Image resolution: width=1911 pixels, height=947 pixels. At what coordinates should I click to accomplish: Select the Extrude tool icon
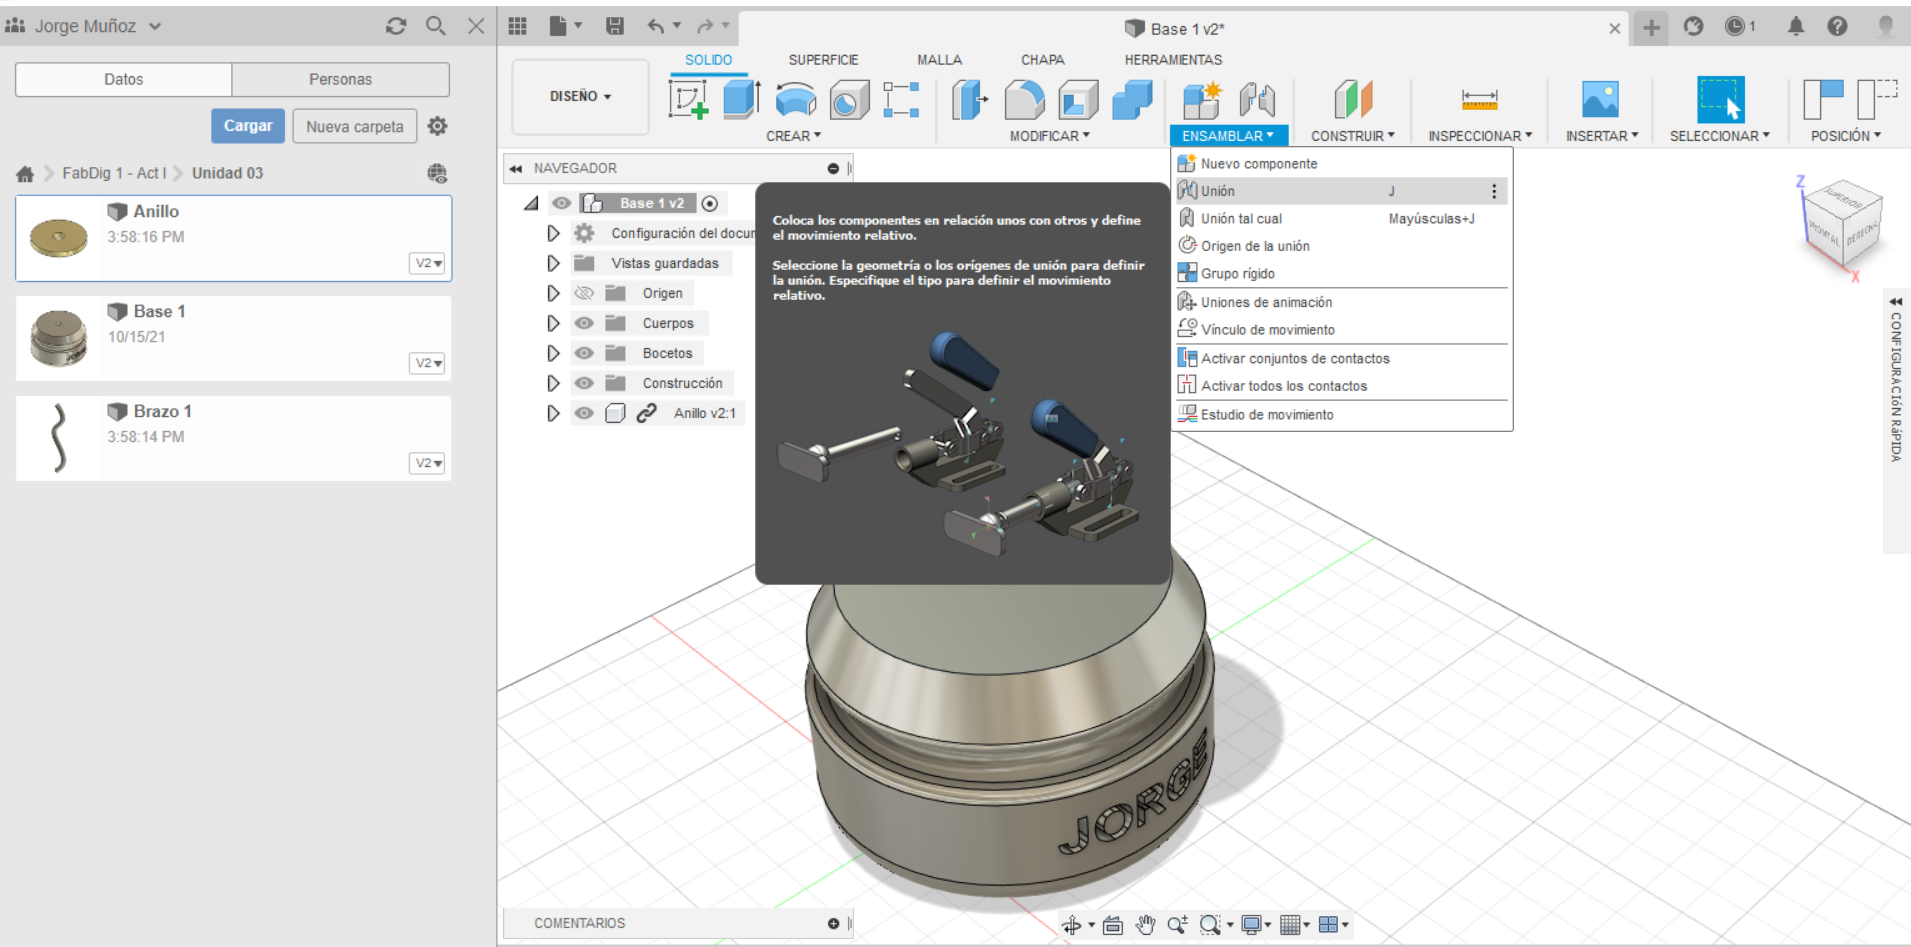[x=741, y=100]
